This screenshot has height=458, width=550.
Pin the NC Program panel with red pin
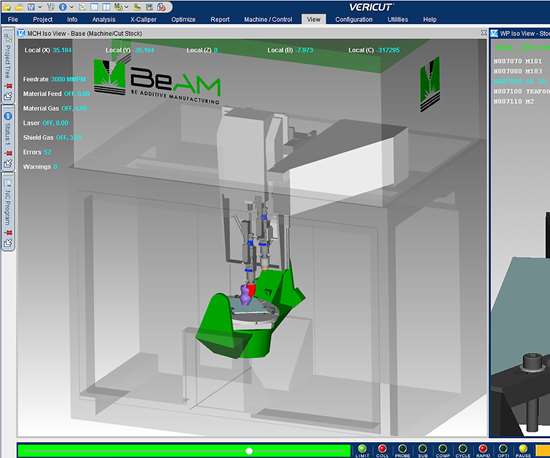[x=9, y=233]
